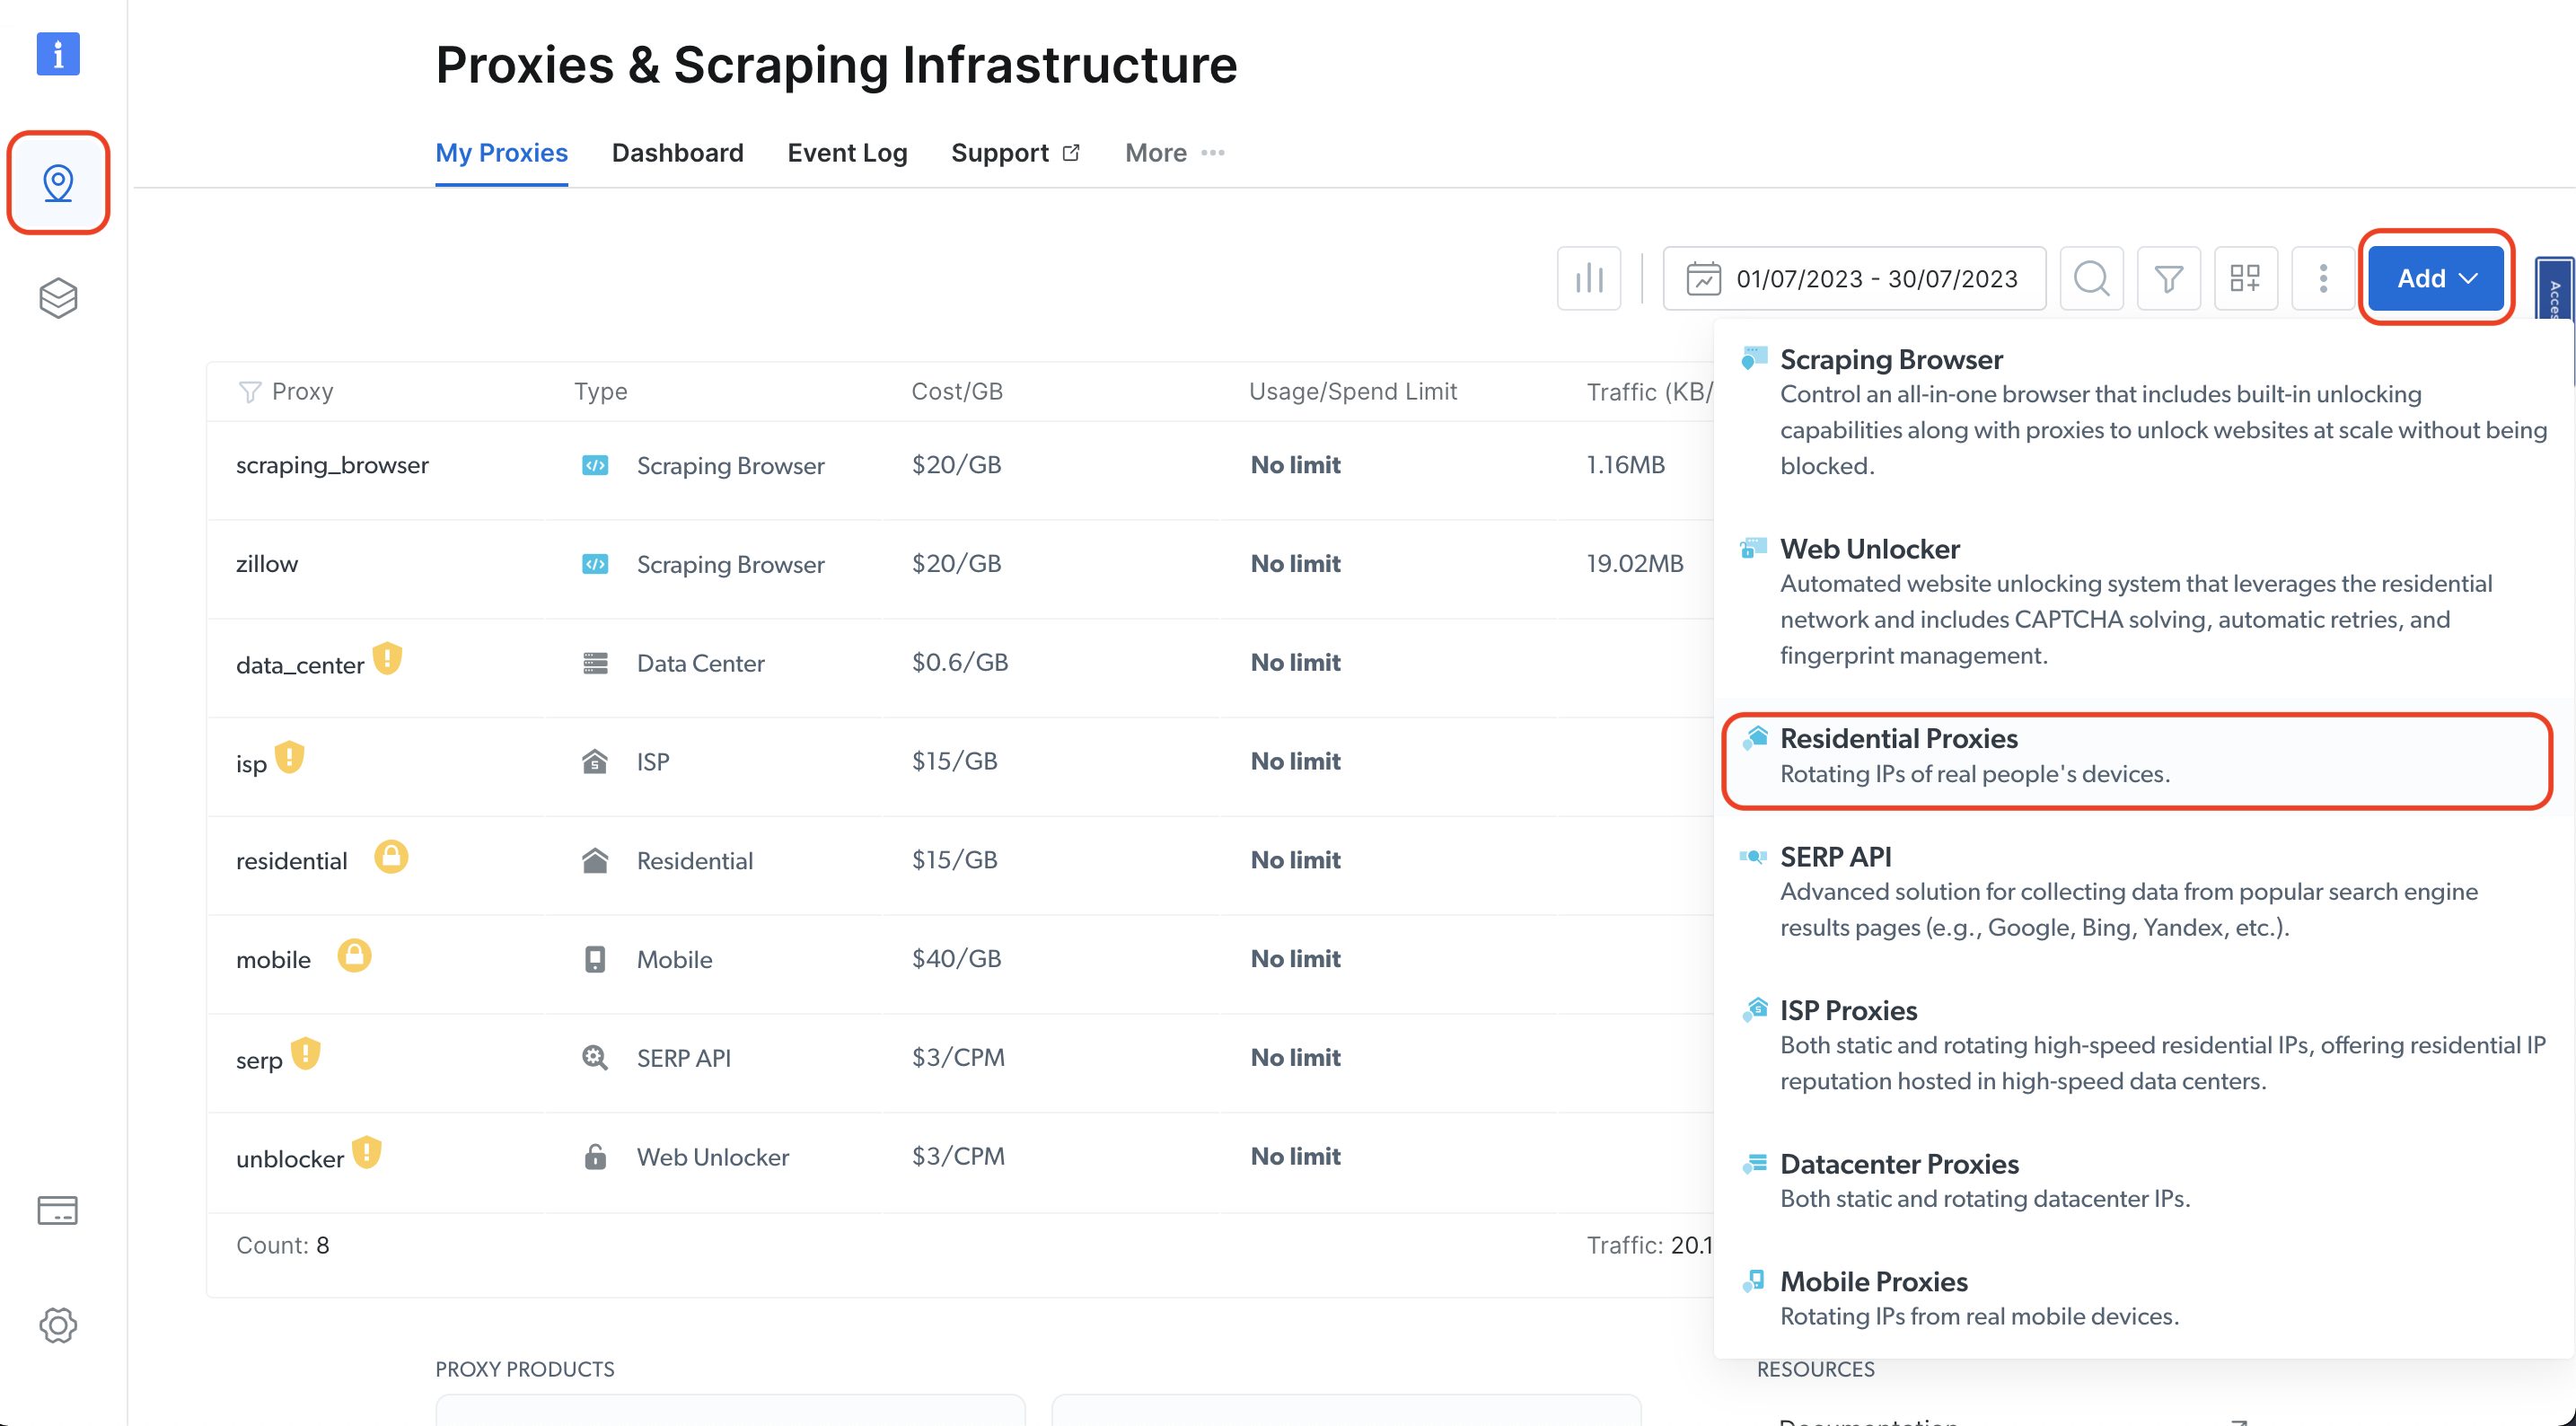This screenshot has height=1426, width=2576.
Task: Open the zillow proxy row
Action: point(267,564)
